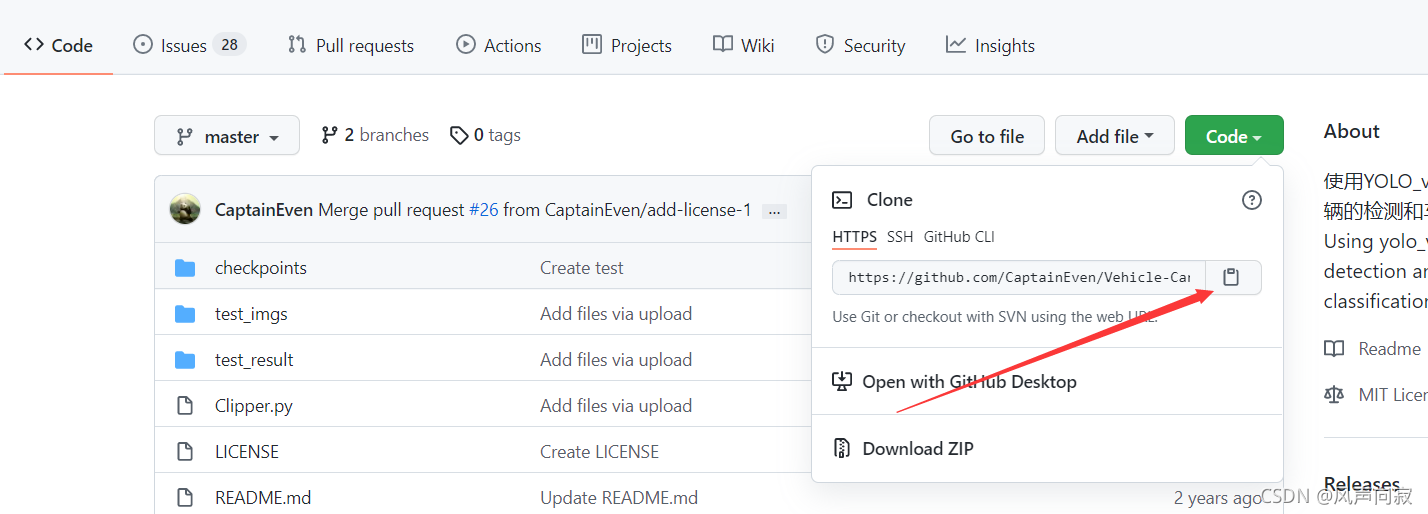Open test_imgs 'Add files via upload' commit
Screen dimensions: 1428x514
616,314
